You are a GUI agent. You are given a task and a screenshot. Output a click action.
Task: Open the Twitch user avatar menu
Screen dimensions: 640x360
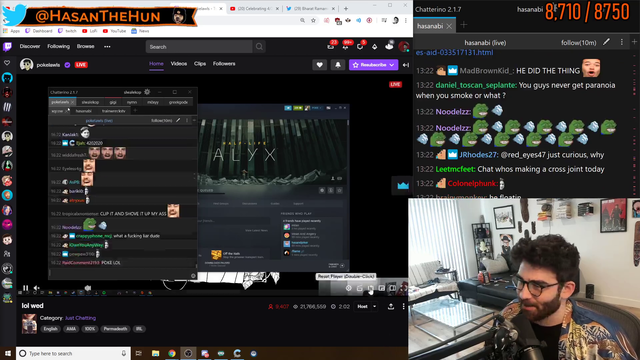coord(404,47)
